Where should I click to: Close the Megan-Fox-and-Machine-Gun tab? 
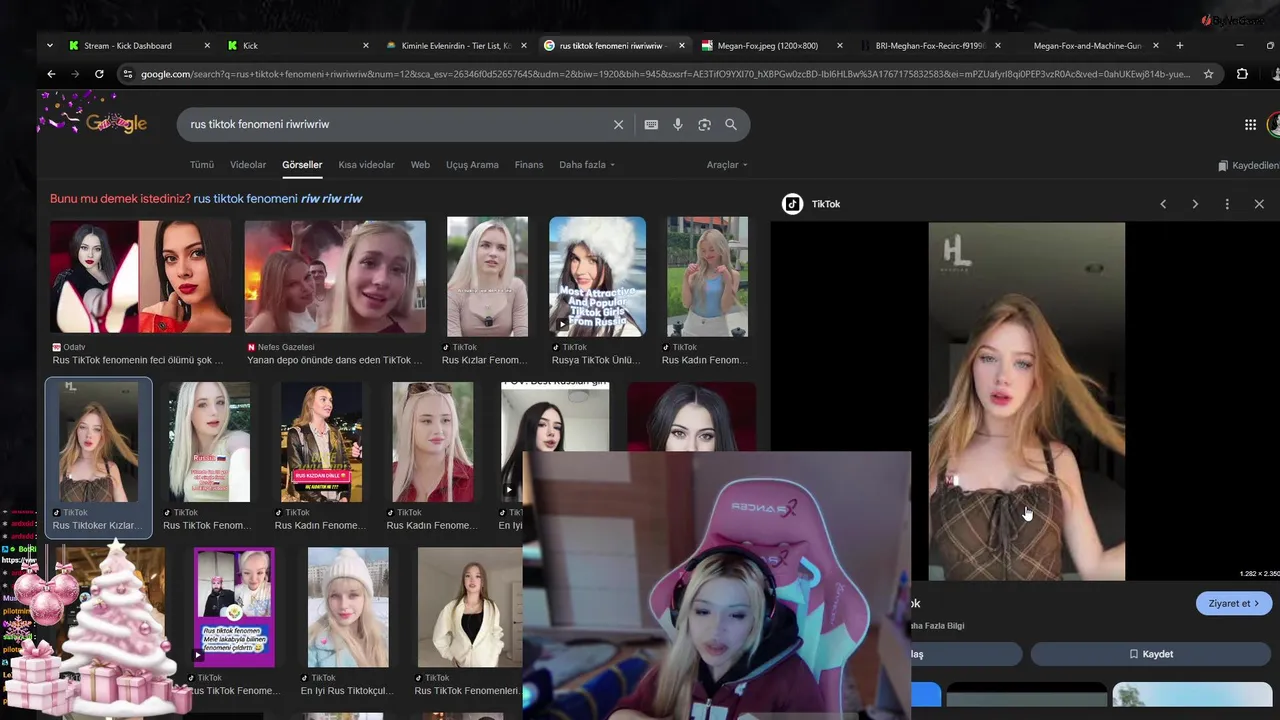1156,45
